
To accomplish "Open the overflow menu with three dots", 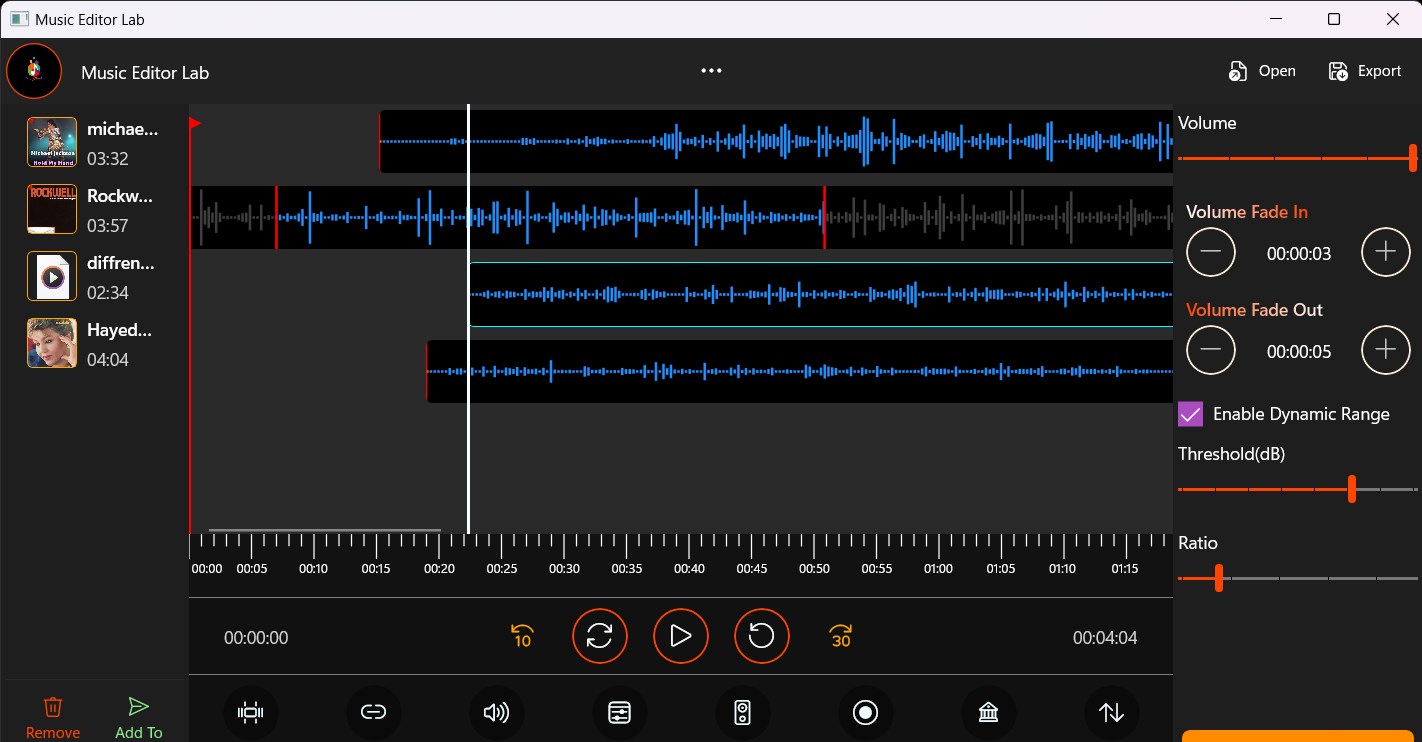I will 711,70.
